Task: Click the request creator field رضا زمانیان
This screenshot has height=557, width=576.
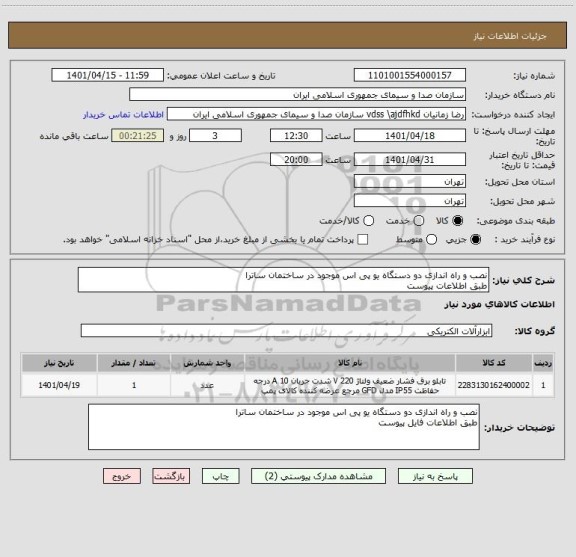Action: pyautogui.click(x=316, y=114)
